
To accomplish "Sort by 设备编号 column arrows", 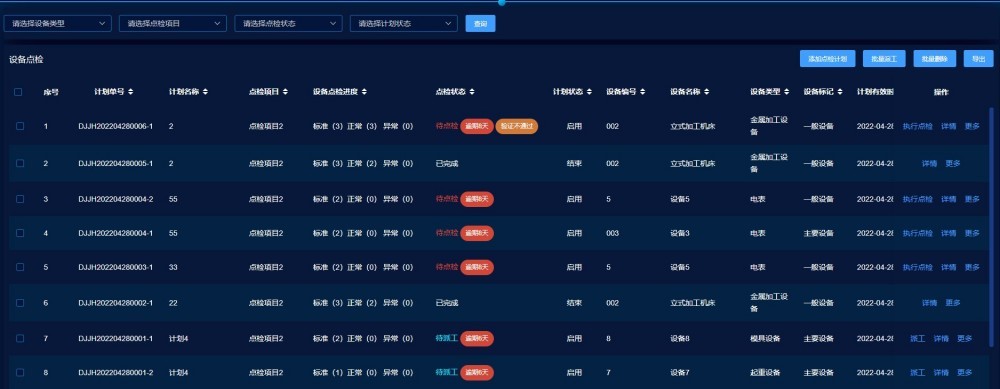I will [x=642, y=92].
